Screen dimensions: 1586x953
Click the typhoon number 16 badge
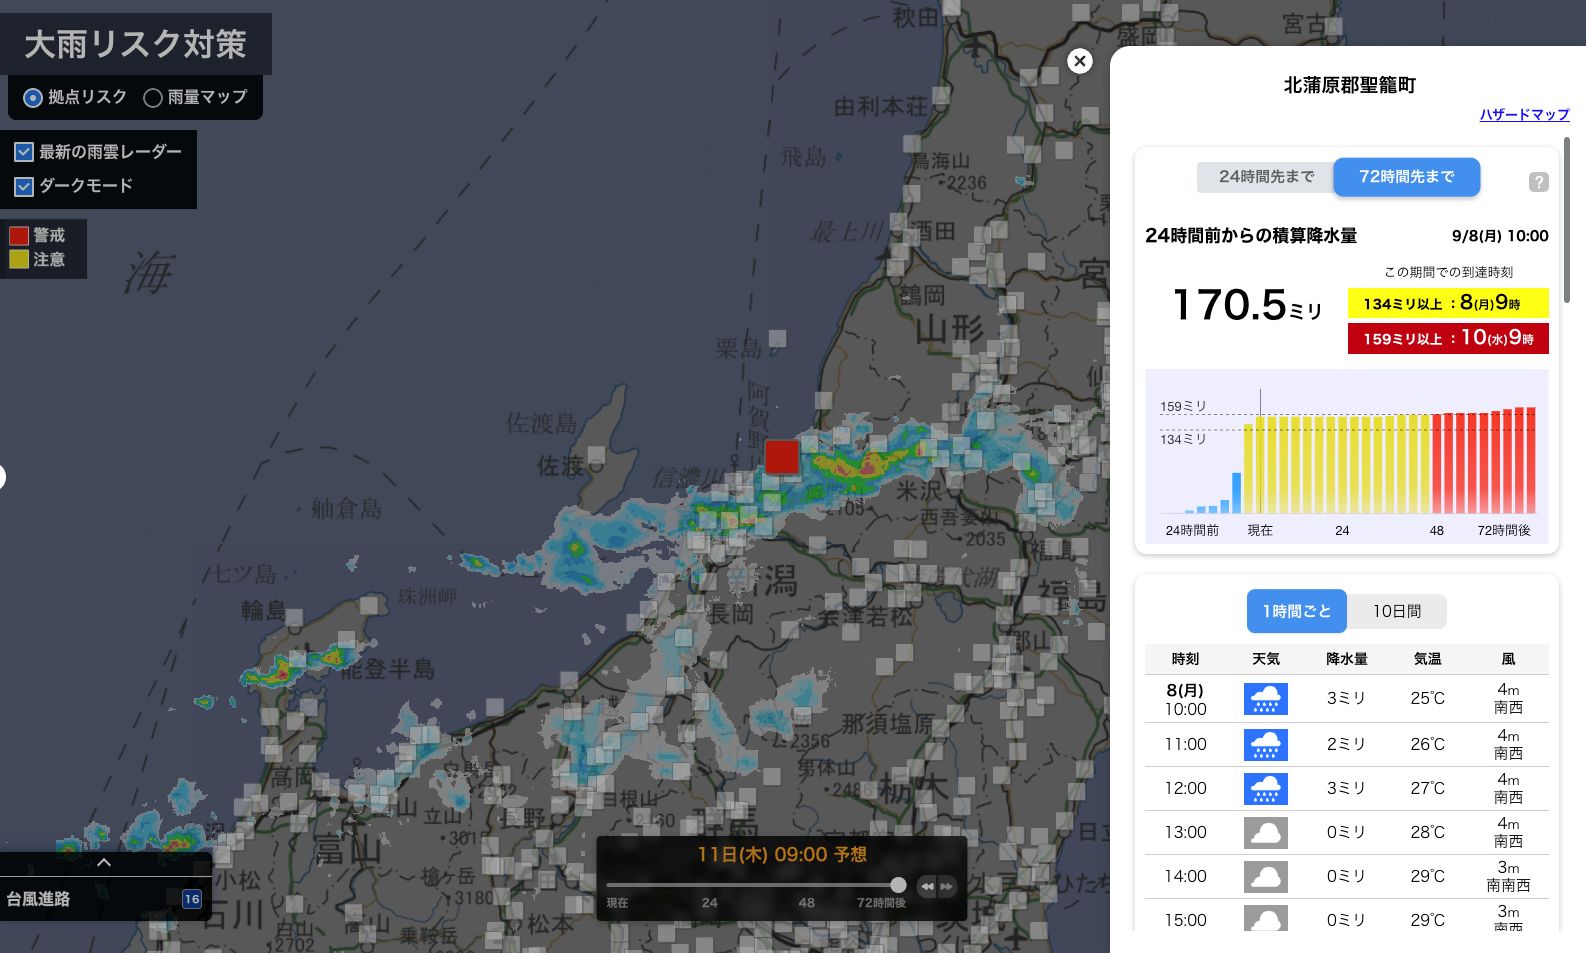[x=192, y=899]
